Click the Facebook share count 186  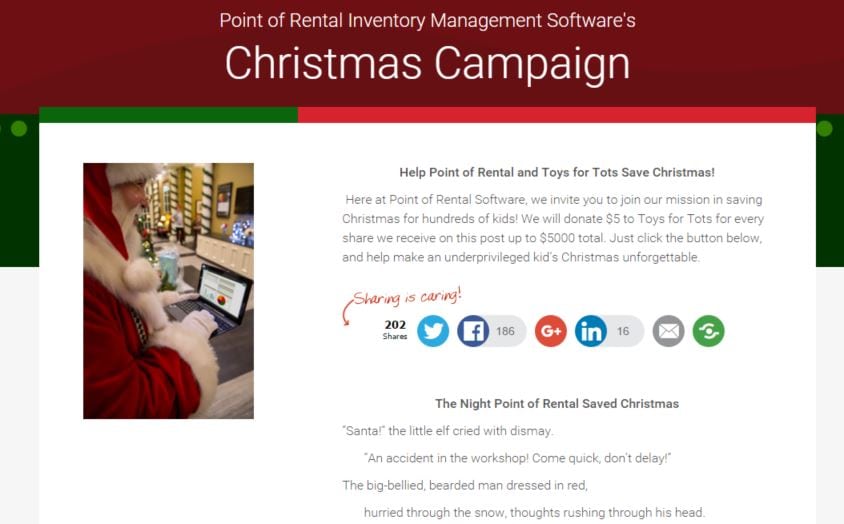pyautogui.click(x=505, y=331)
